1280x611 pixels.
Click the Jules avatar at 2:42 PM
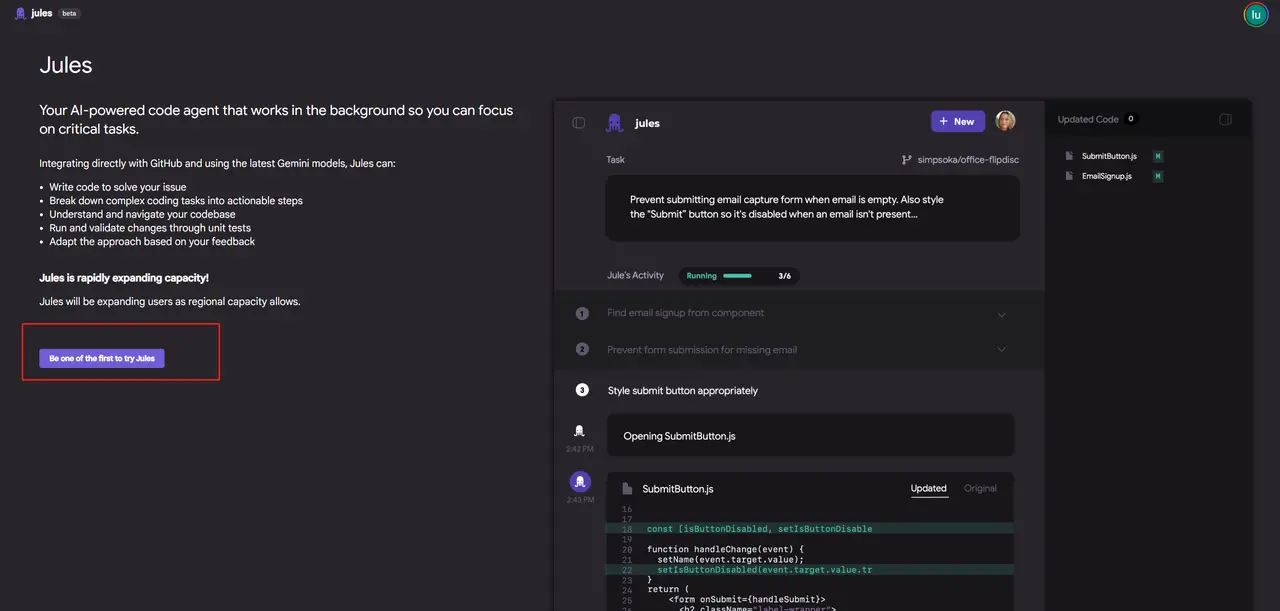click(x=579, y=431)
